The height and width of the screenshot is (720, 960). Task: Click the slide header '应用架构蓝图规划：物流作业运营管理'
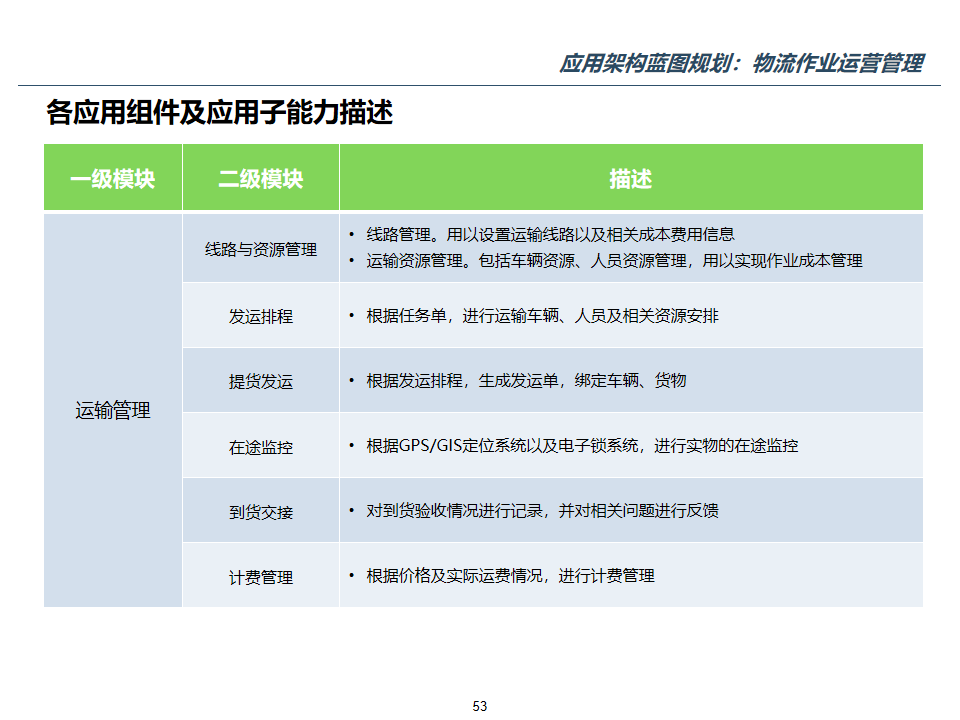pyautogui.click(x=741, y=63)
